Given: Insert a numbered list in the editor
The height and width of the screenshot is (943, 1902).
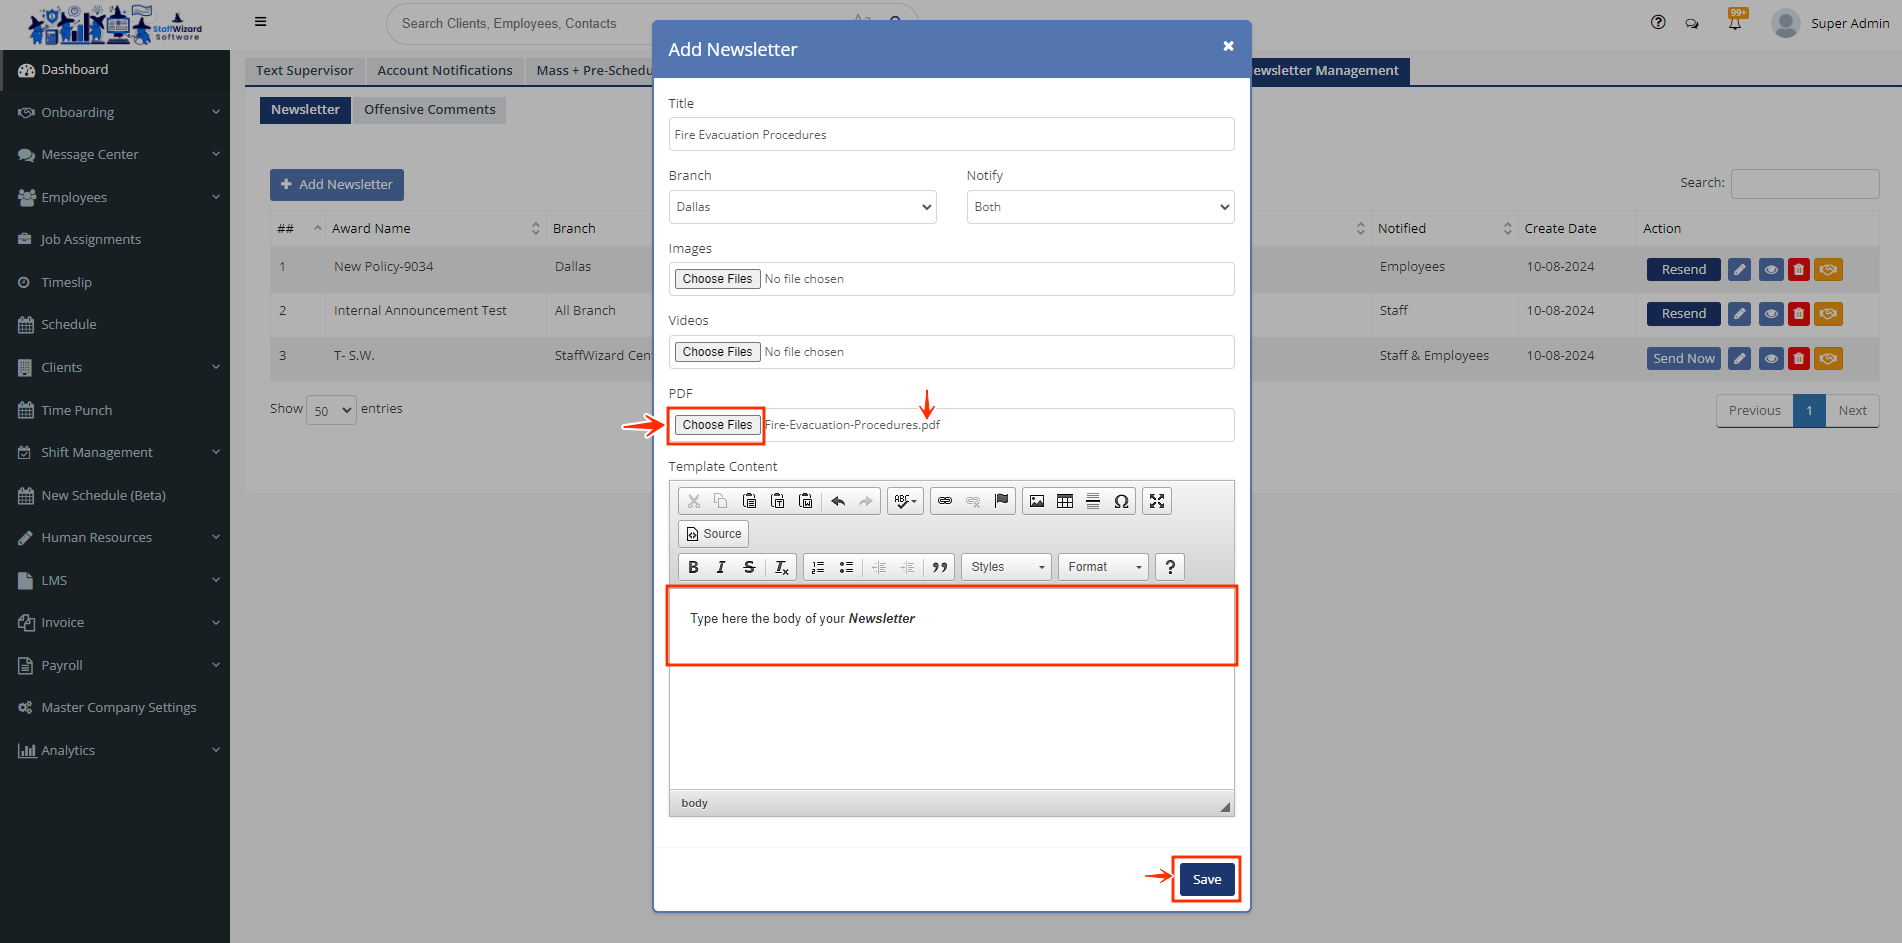Looking at the screenshot, I should click(818, 567).
